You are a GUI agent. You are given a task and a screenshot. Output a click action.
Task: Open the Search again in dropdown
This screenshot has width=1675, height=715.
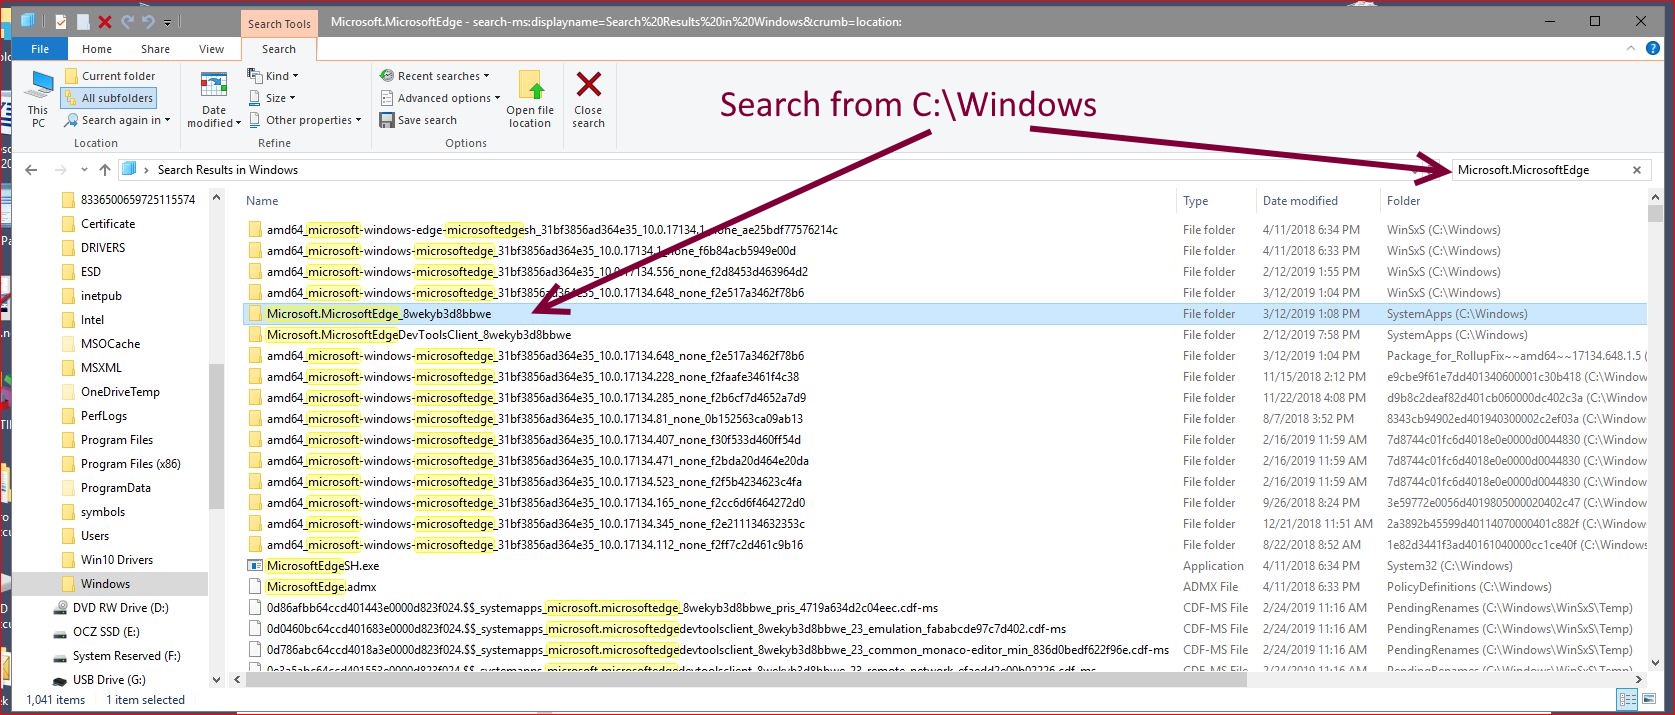tap(118, 120)
